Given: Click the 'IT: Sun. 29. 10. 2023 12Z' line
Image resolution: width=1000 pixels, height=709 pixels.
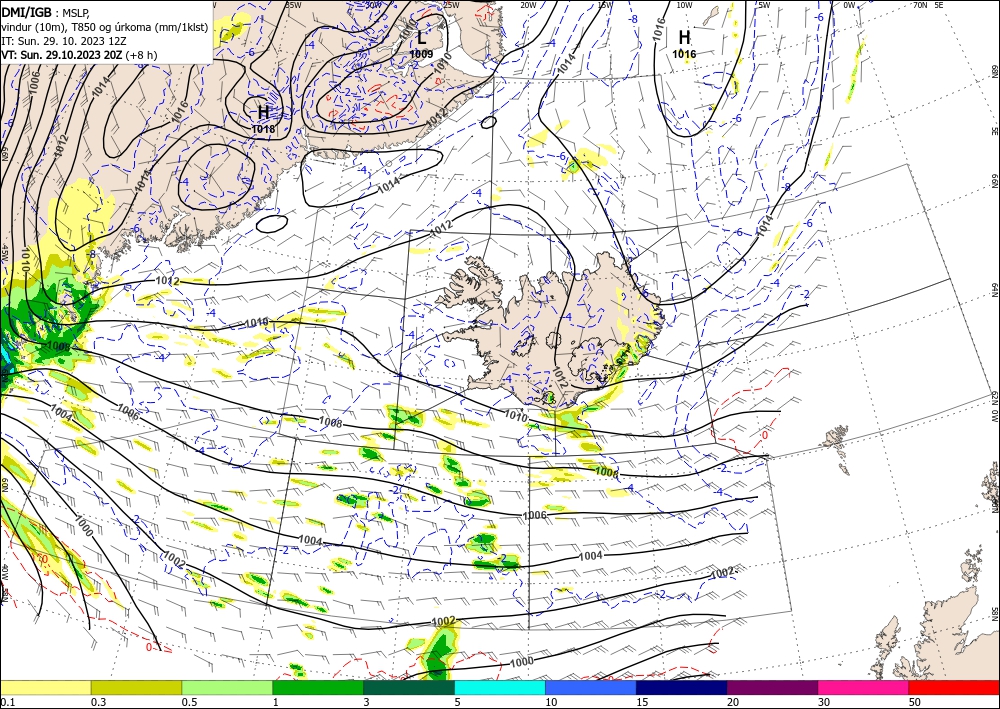Looking at the screenshot, I should pos(63,41).
